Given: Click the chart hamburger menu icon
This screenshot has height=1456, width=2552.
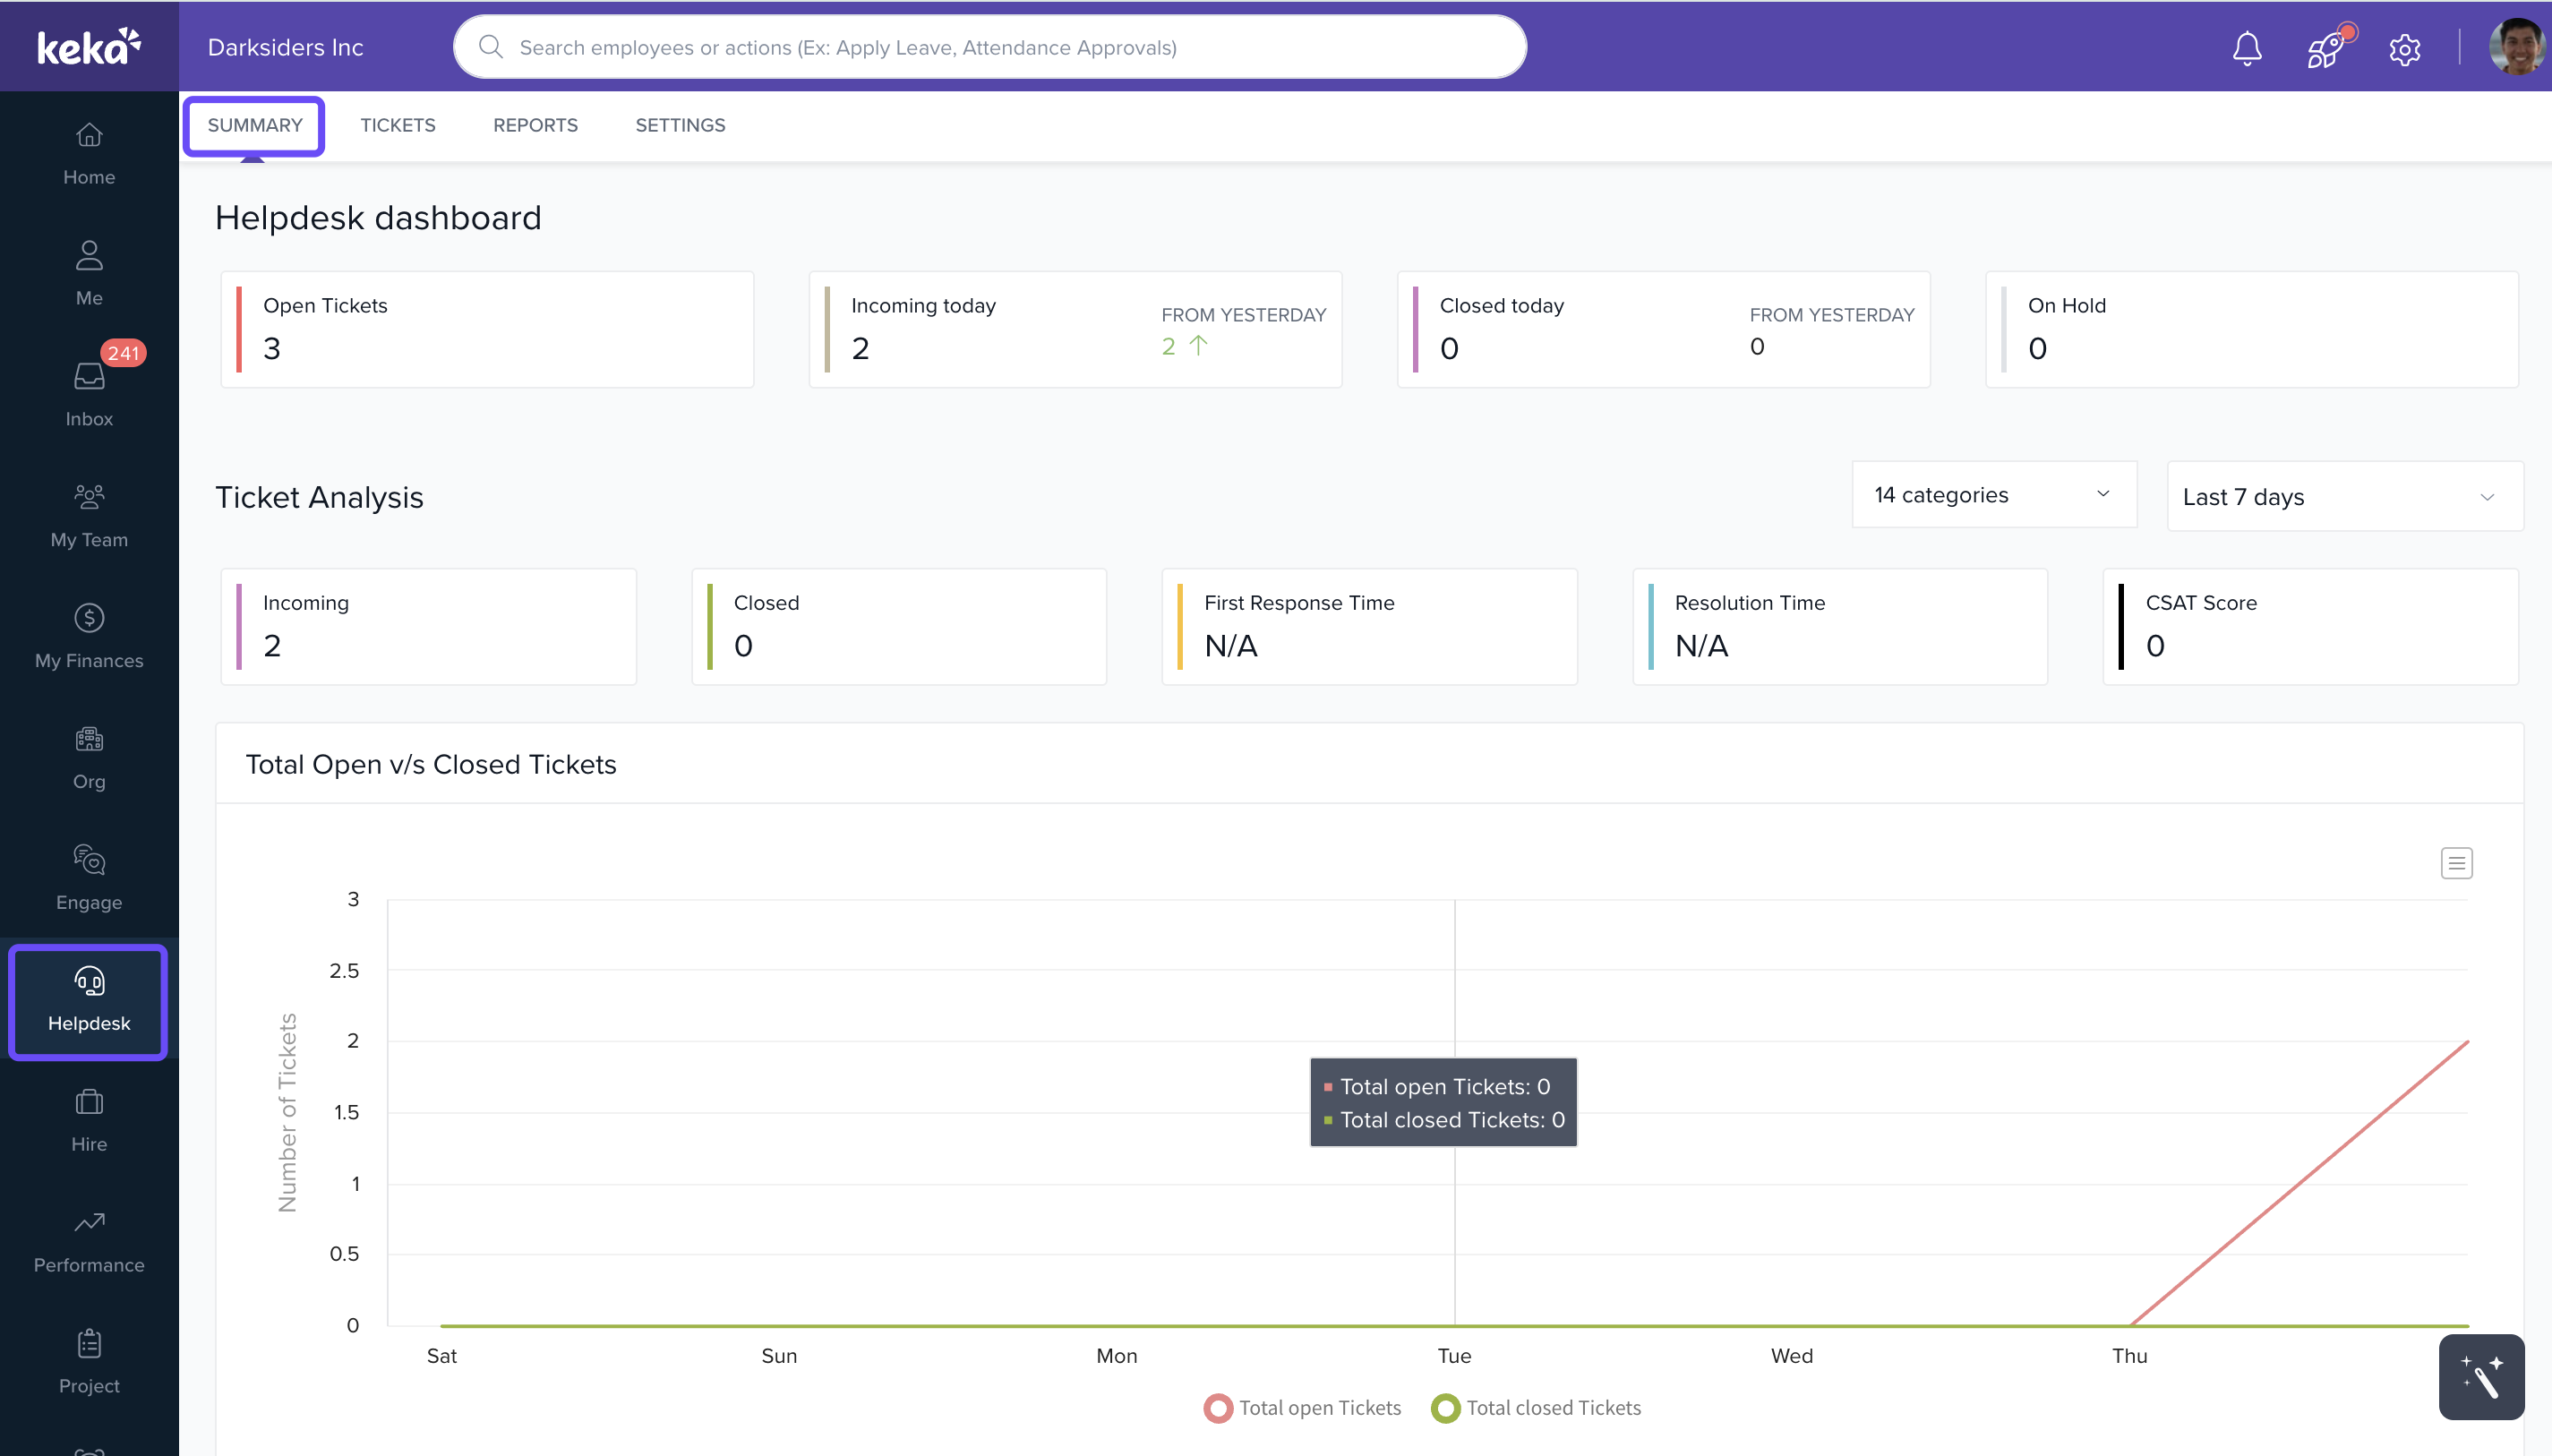Looking at the screenshot, I should pos(2456,862).
